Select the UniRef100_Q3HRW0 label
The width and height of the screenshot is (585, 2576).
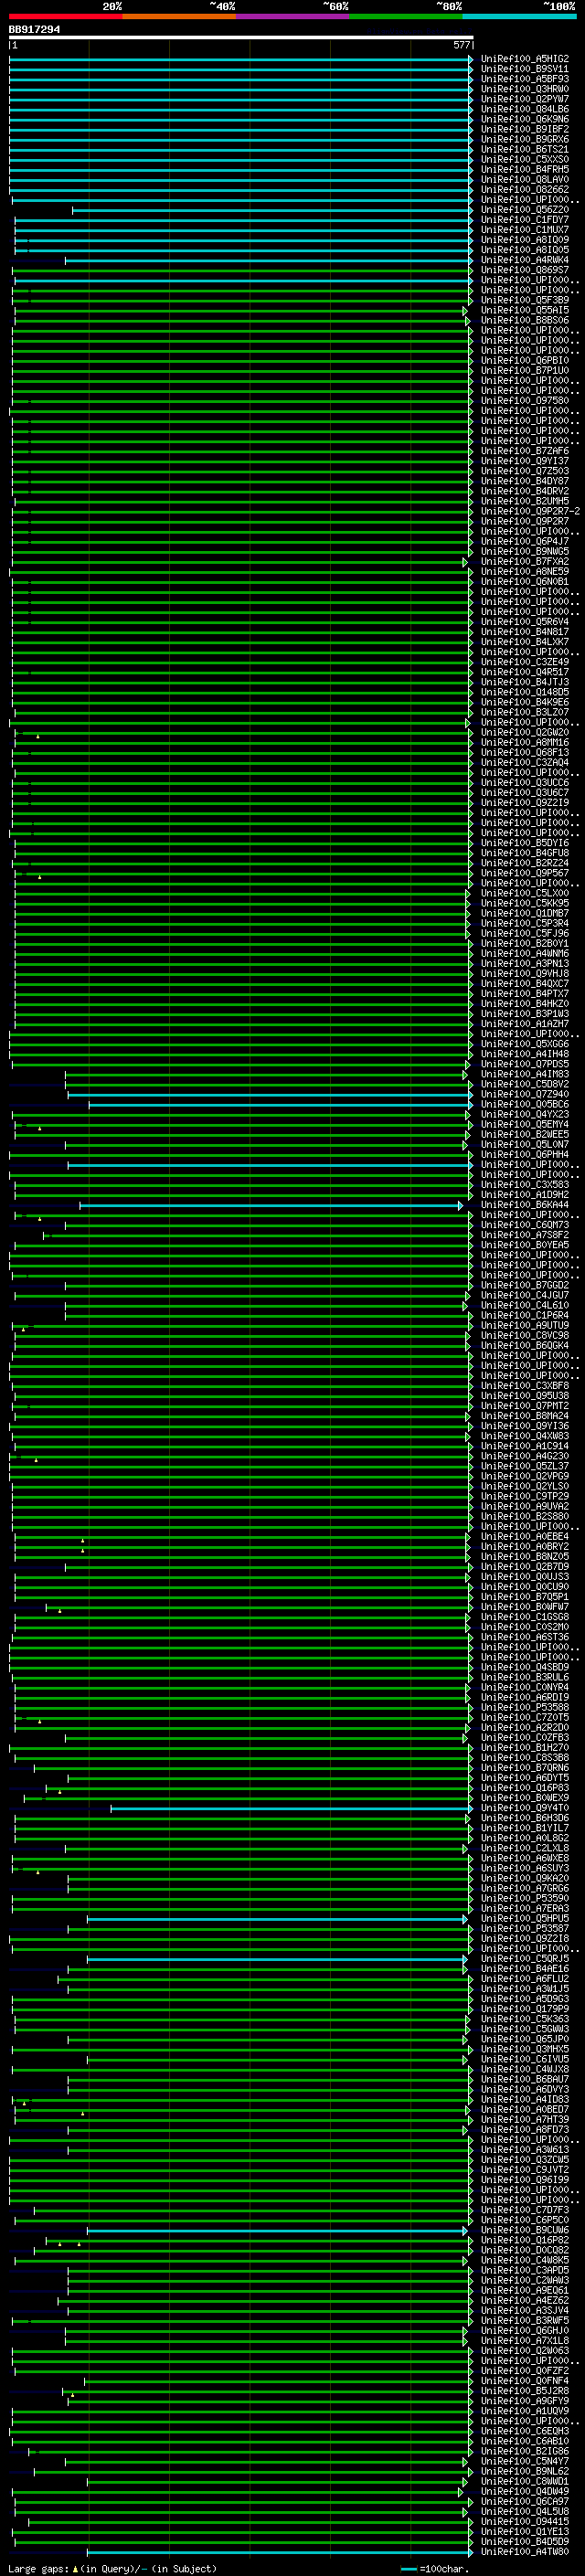click(x=525, y=89)
